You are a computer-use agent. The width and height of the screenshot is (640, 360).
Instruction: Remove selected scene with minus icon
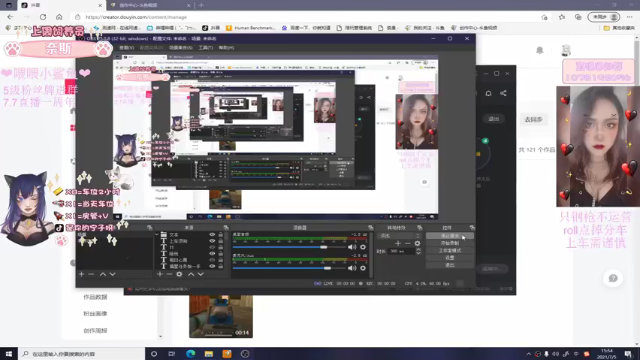[91, 274]
